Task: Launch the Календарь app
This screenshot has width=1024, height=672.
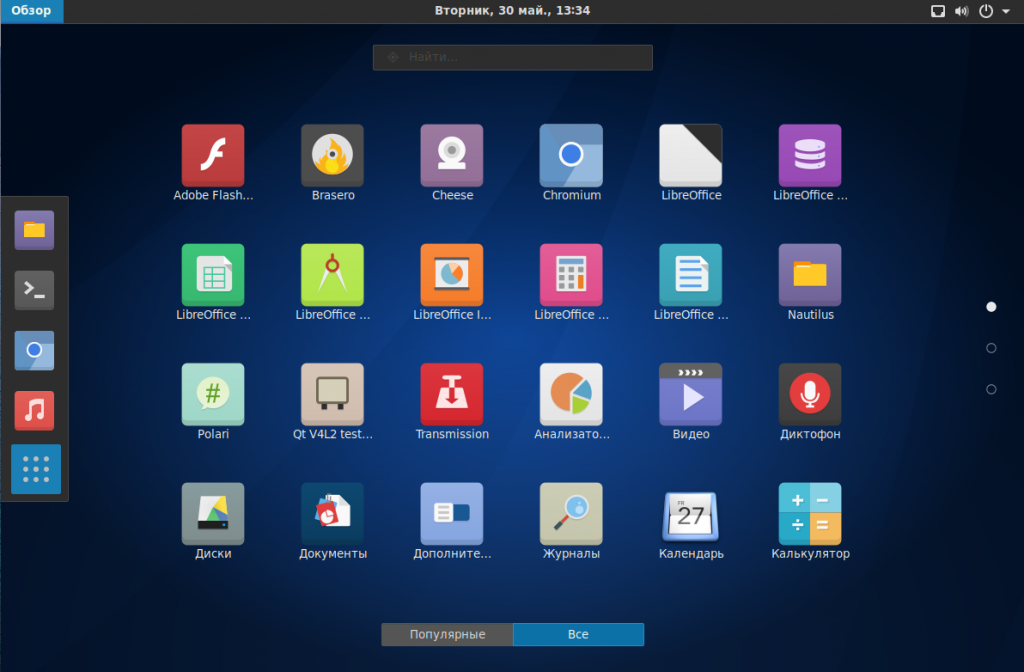Action: point(691,516)
